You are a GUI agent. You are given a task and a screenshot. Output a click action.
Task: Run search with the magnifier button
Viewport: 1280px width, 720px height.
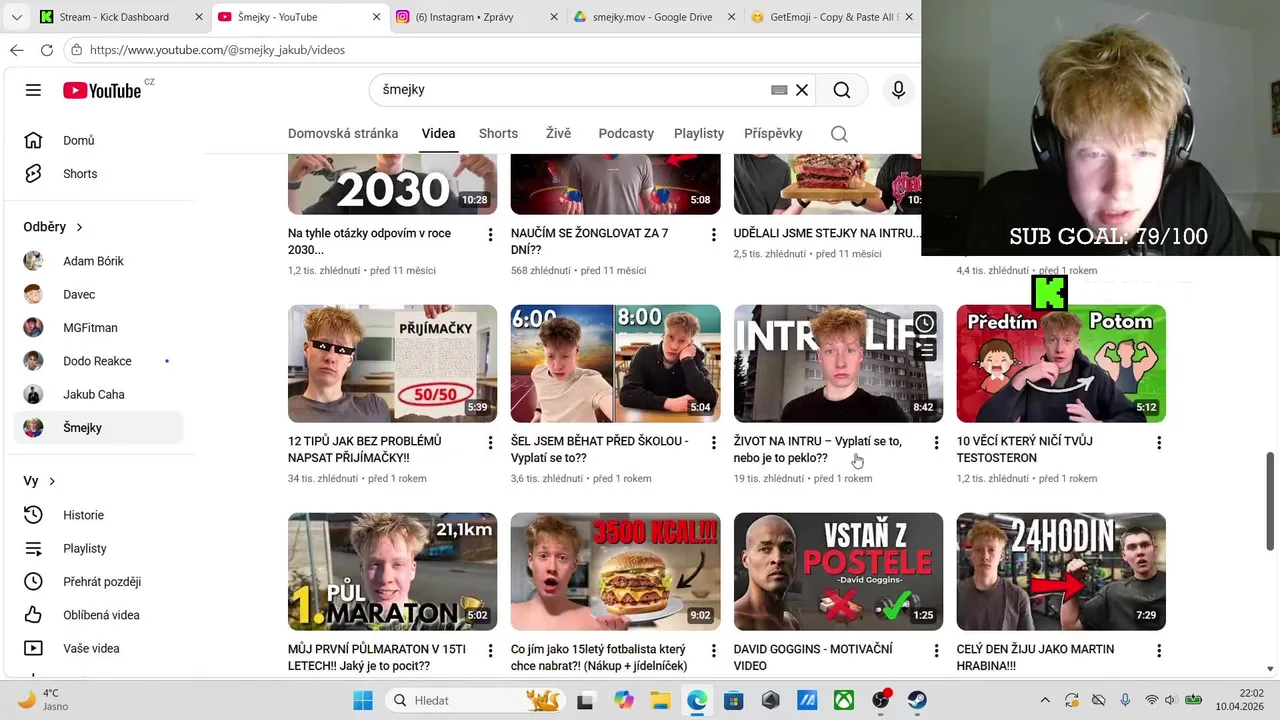click(842, 90)
